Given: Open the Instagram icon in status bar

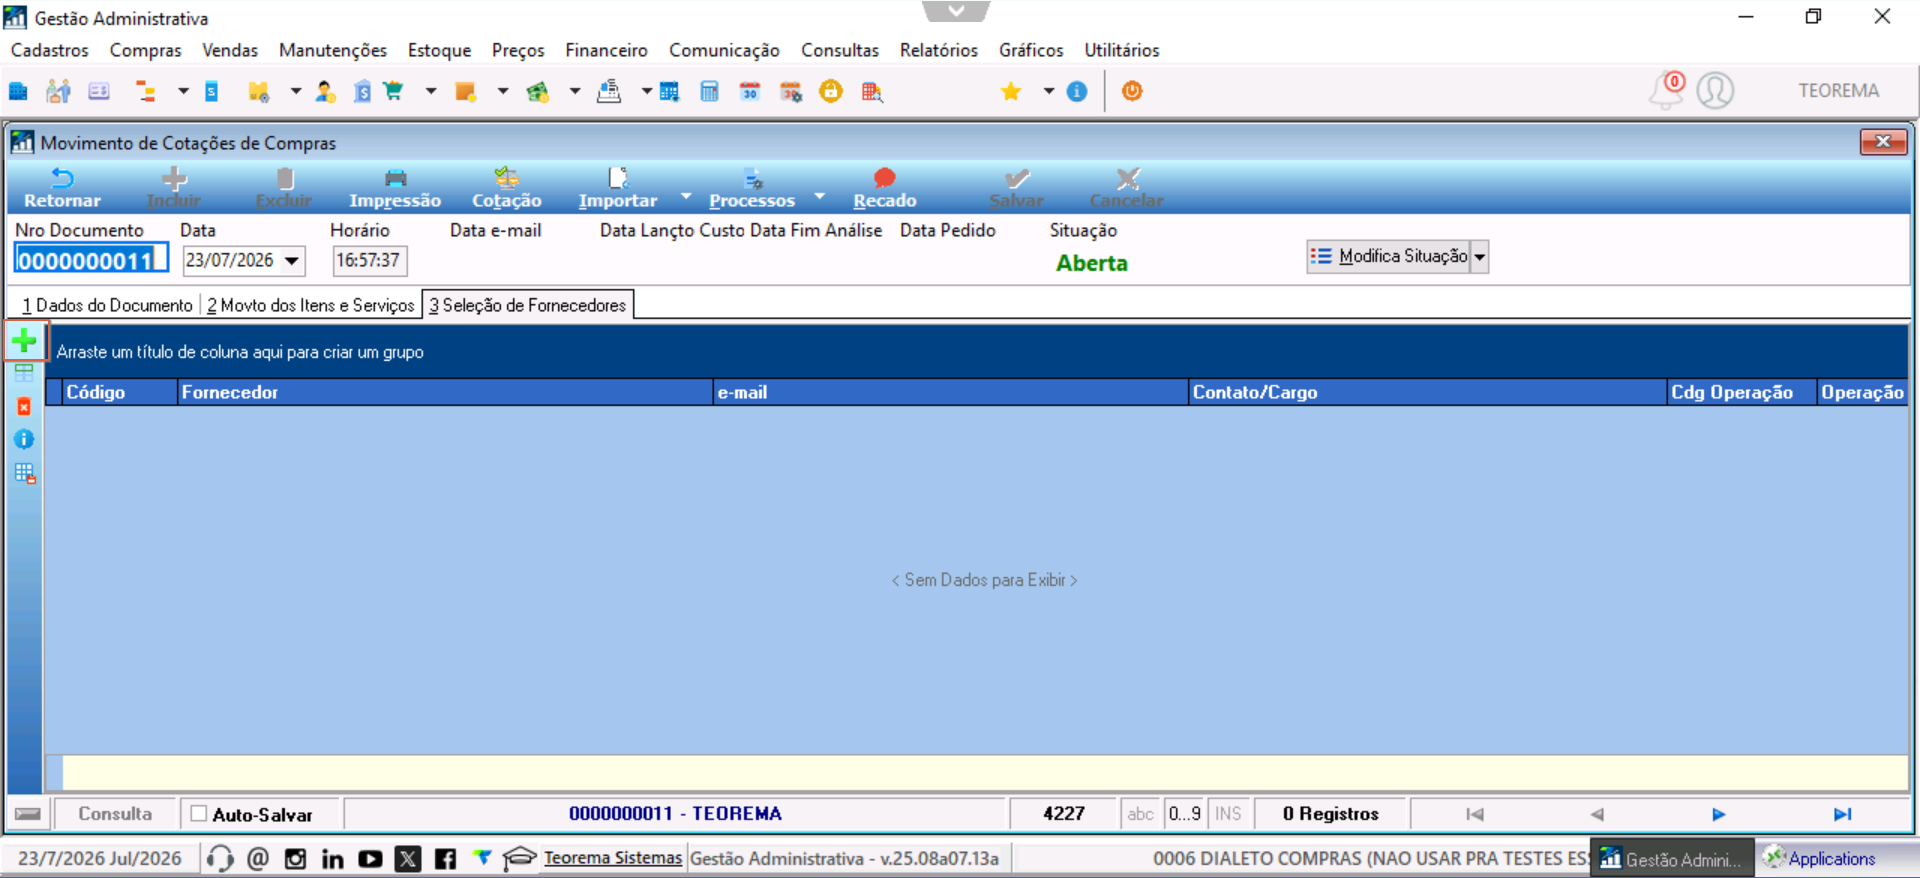Looking at the screenshot, I should [295, 859].
